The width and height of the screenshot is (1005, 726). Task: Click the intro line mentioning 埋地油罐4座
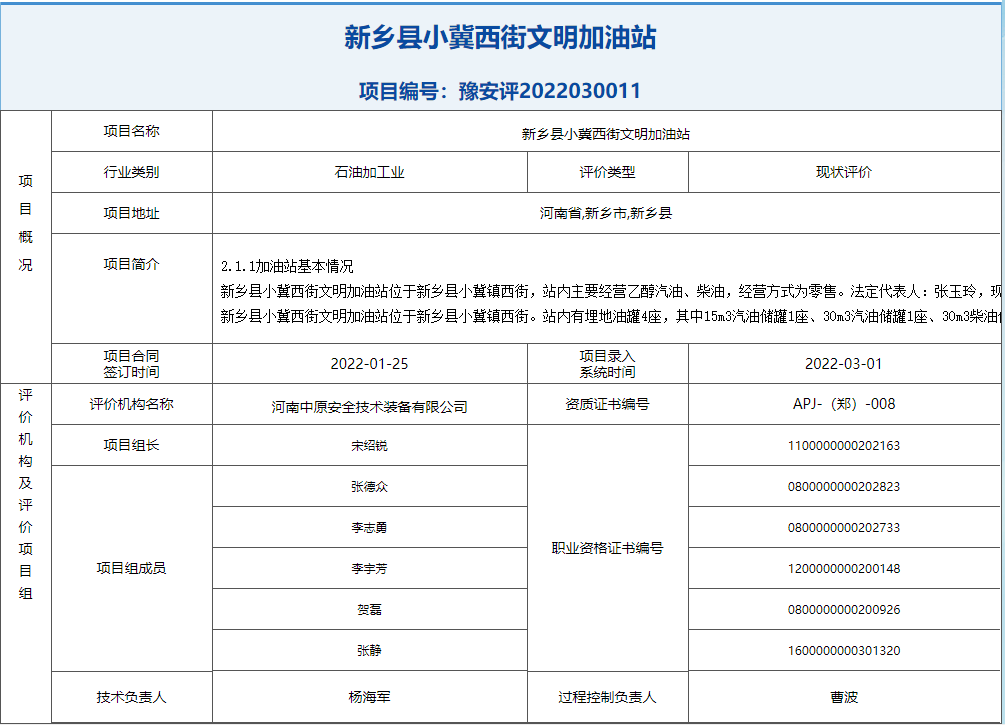coord(610,317)
